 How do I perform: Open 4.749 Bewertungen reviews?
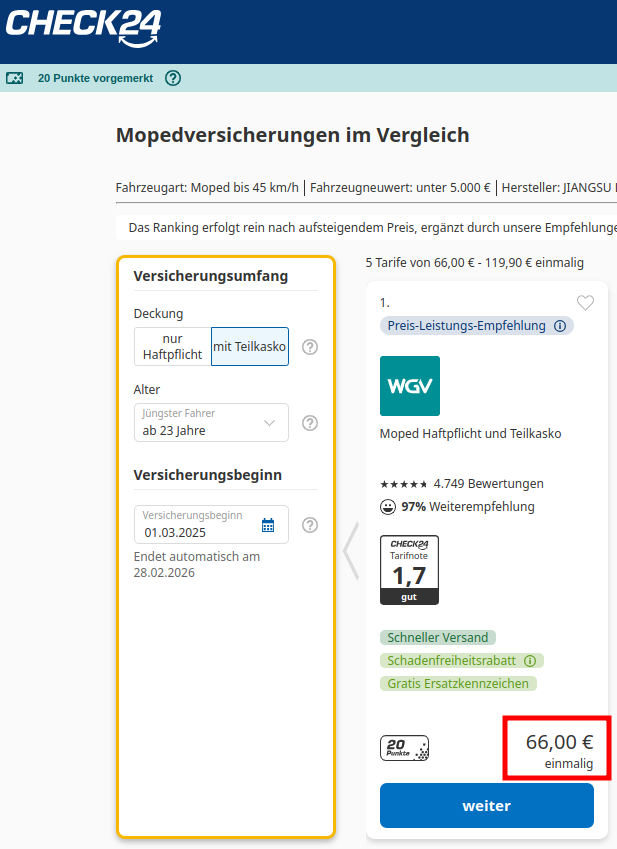click(x=488, y=484)
